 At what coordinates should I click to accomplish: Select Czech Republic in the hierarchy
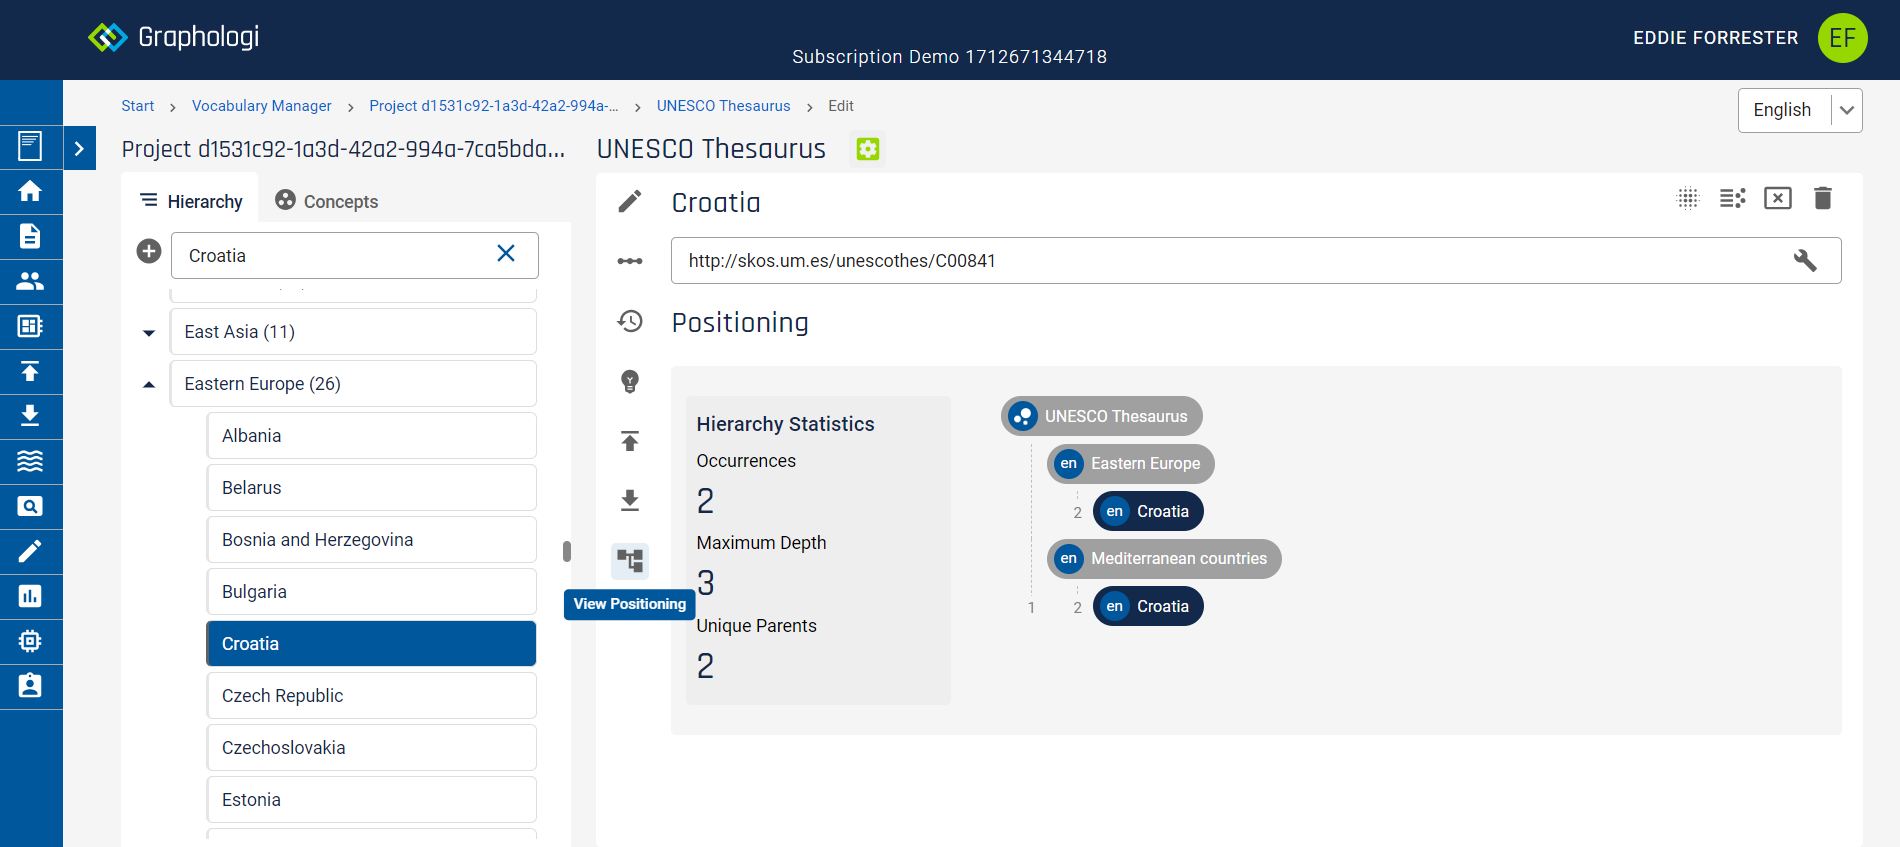point(371,695)
